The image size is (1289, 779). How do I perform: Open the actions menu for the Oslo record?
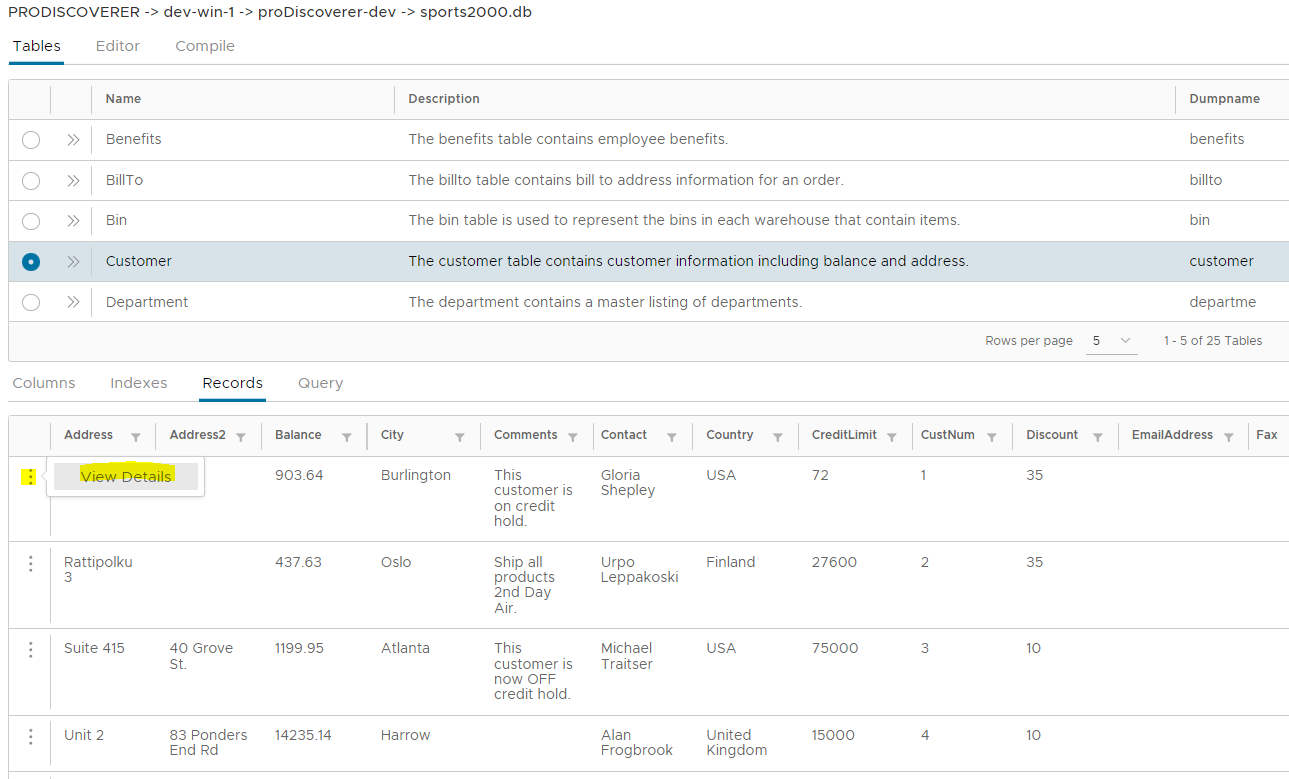click(x=30, y=562)
